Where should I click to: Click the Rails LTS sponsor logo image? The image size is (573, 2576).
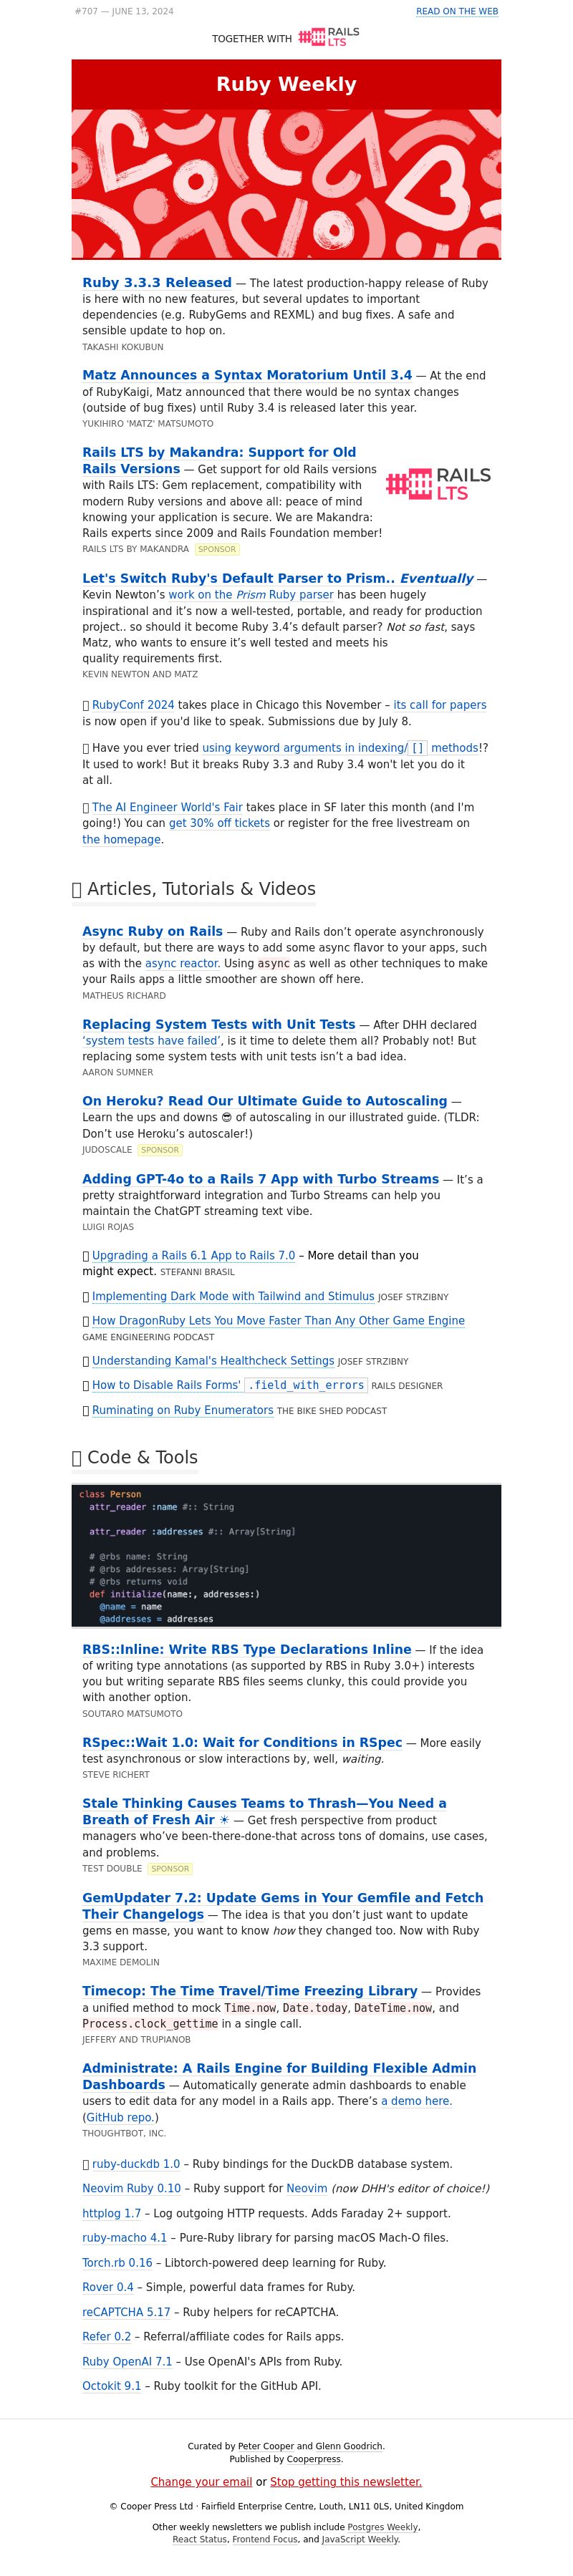(x=438, y=484)
